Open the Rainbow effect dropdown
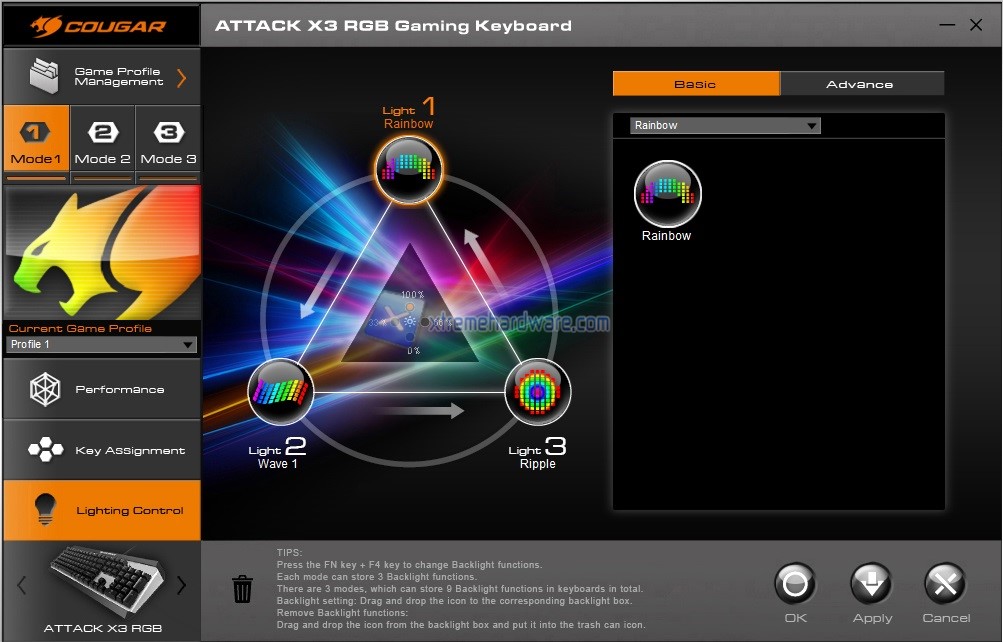Image resolution: width=1003 pixels, height=642 pixels. tap(725, 126)
